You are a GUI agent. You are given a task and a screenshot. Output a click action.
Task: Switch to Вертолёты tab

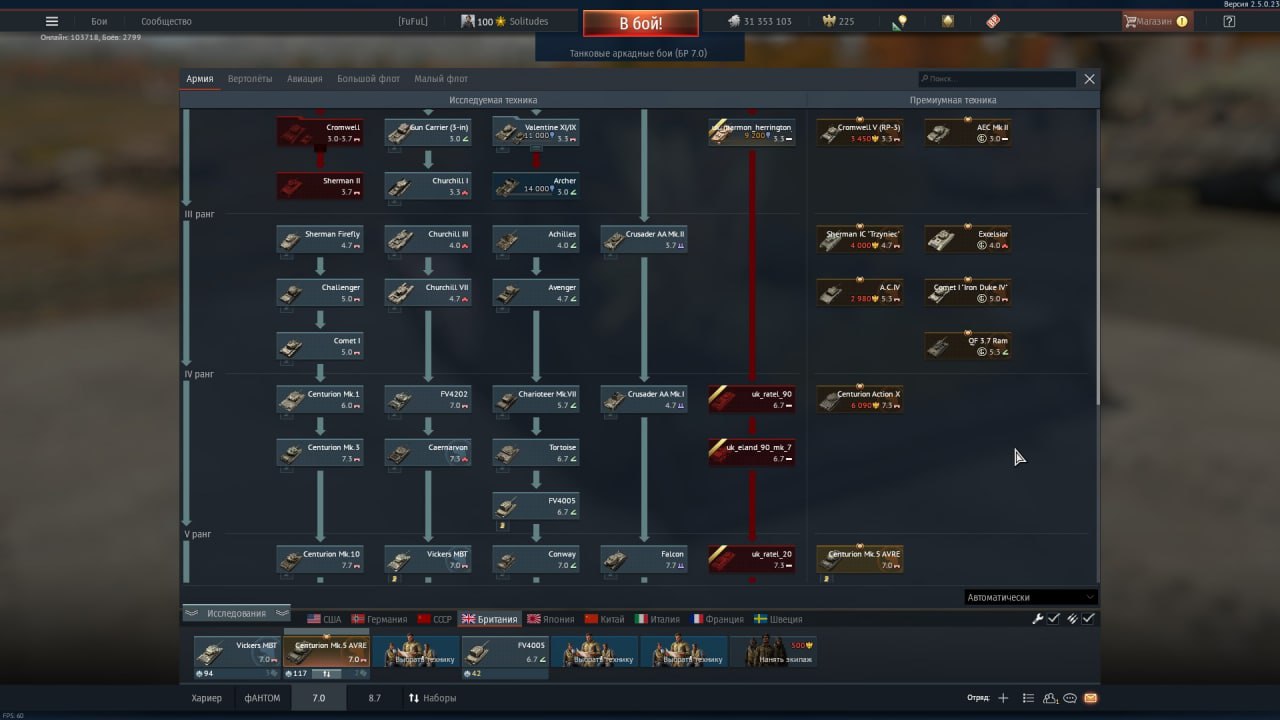250,78
